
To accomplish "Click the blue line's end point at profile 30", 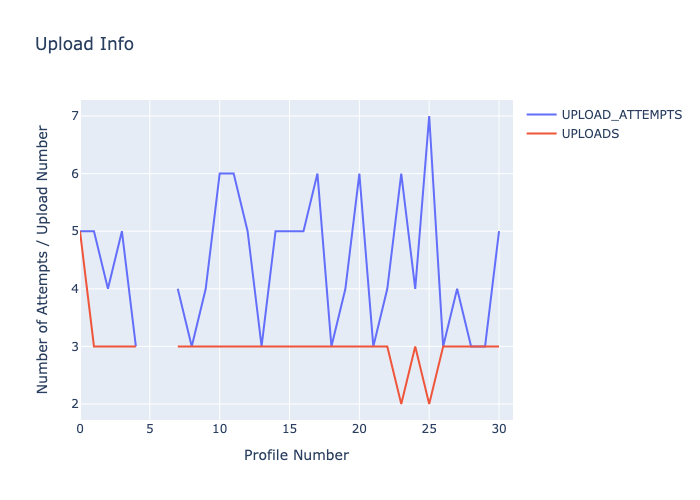I will [x=498, y=232].
